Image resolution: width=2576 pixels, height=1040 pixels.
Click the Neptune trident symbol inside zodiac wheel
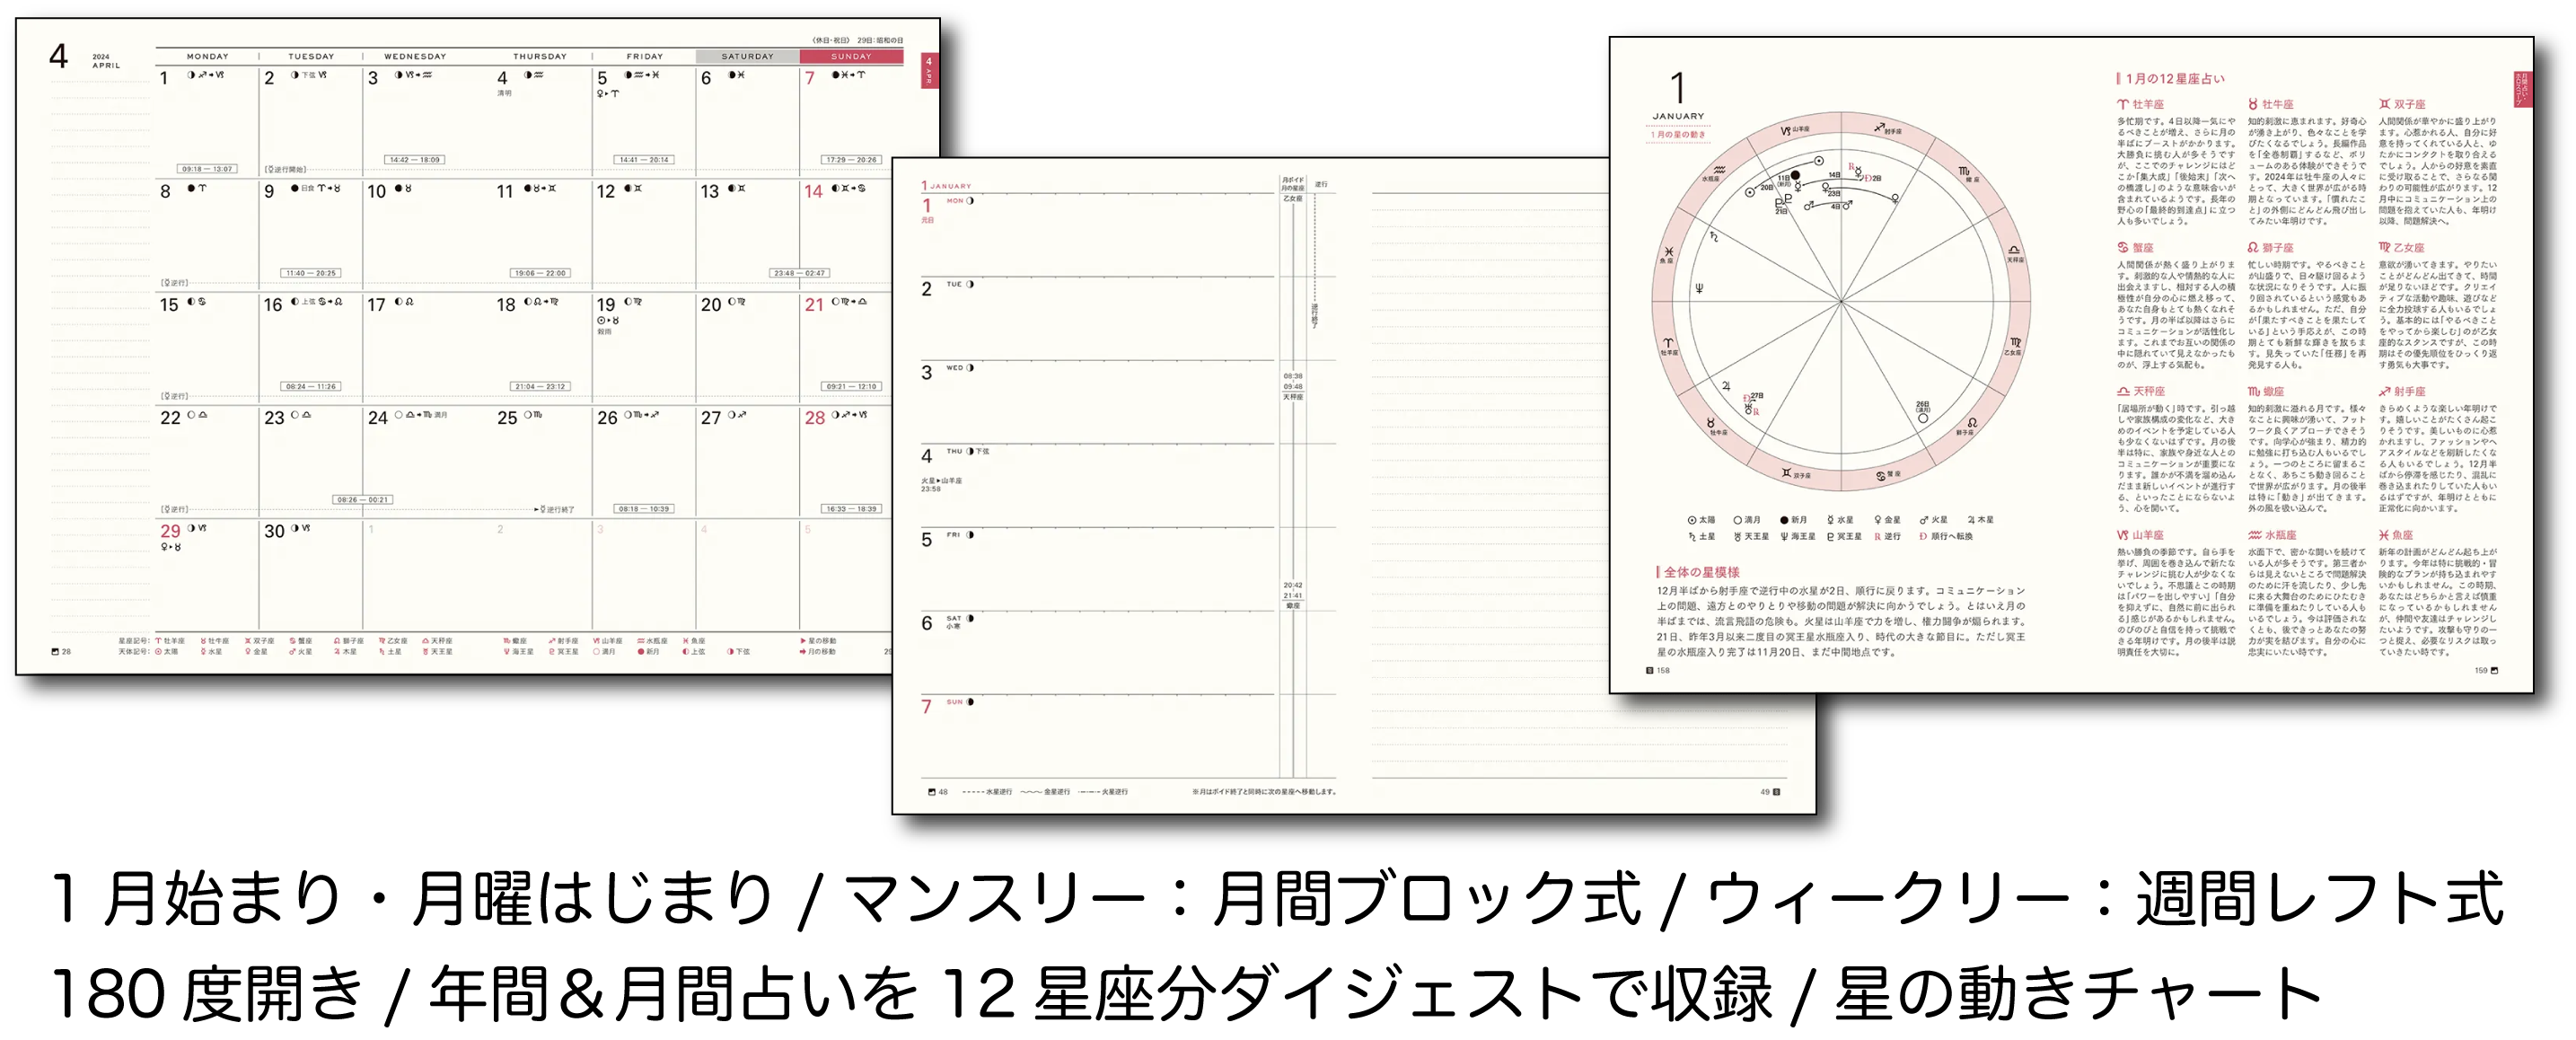1699,288
